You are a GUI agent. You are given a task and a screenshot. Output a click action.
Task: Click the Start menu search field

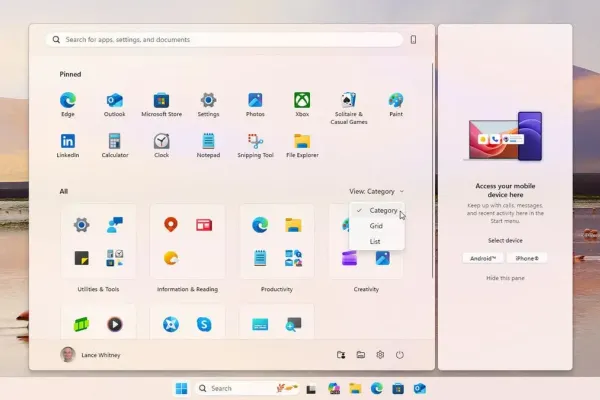(x=224, y=39)
